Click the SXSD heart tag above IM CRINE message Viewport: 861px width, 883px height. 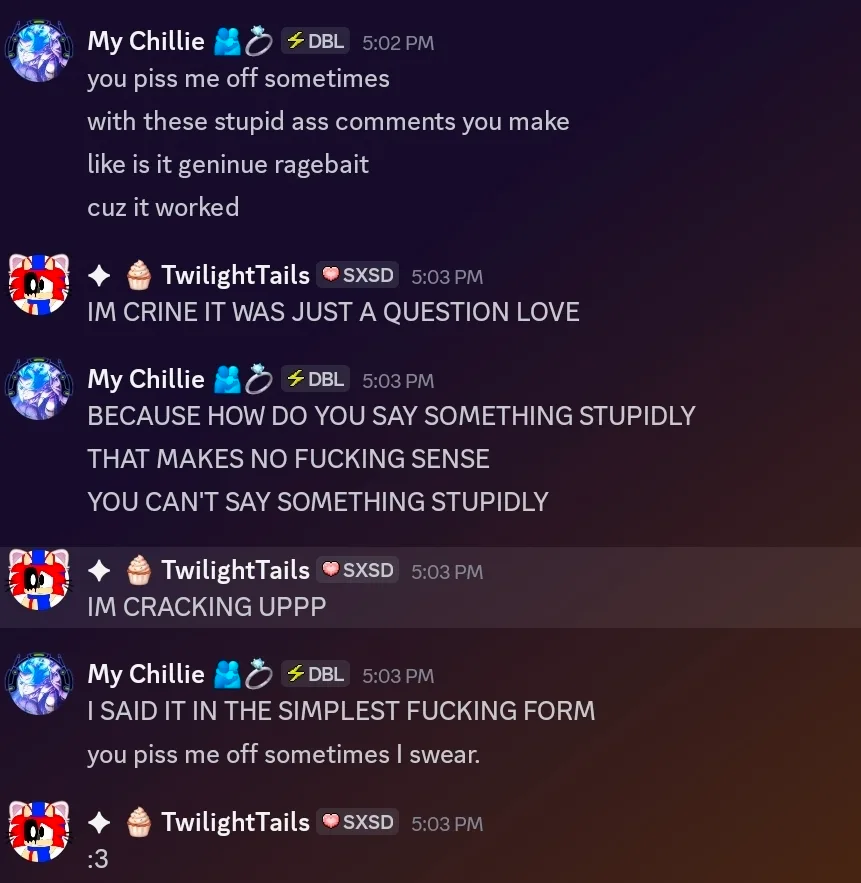click(x=358, y=275)
